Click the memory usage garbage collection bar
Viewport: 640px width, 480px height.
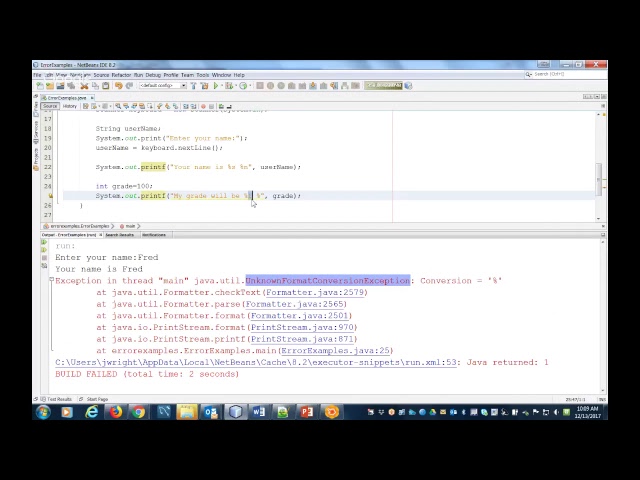[x=383, y=85]
